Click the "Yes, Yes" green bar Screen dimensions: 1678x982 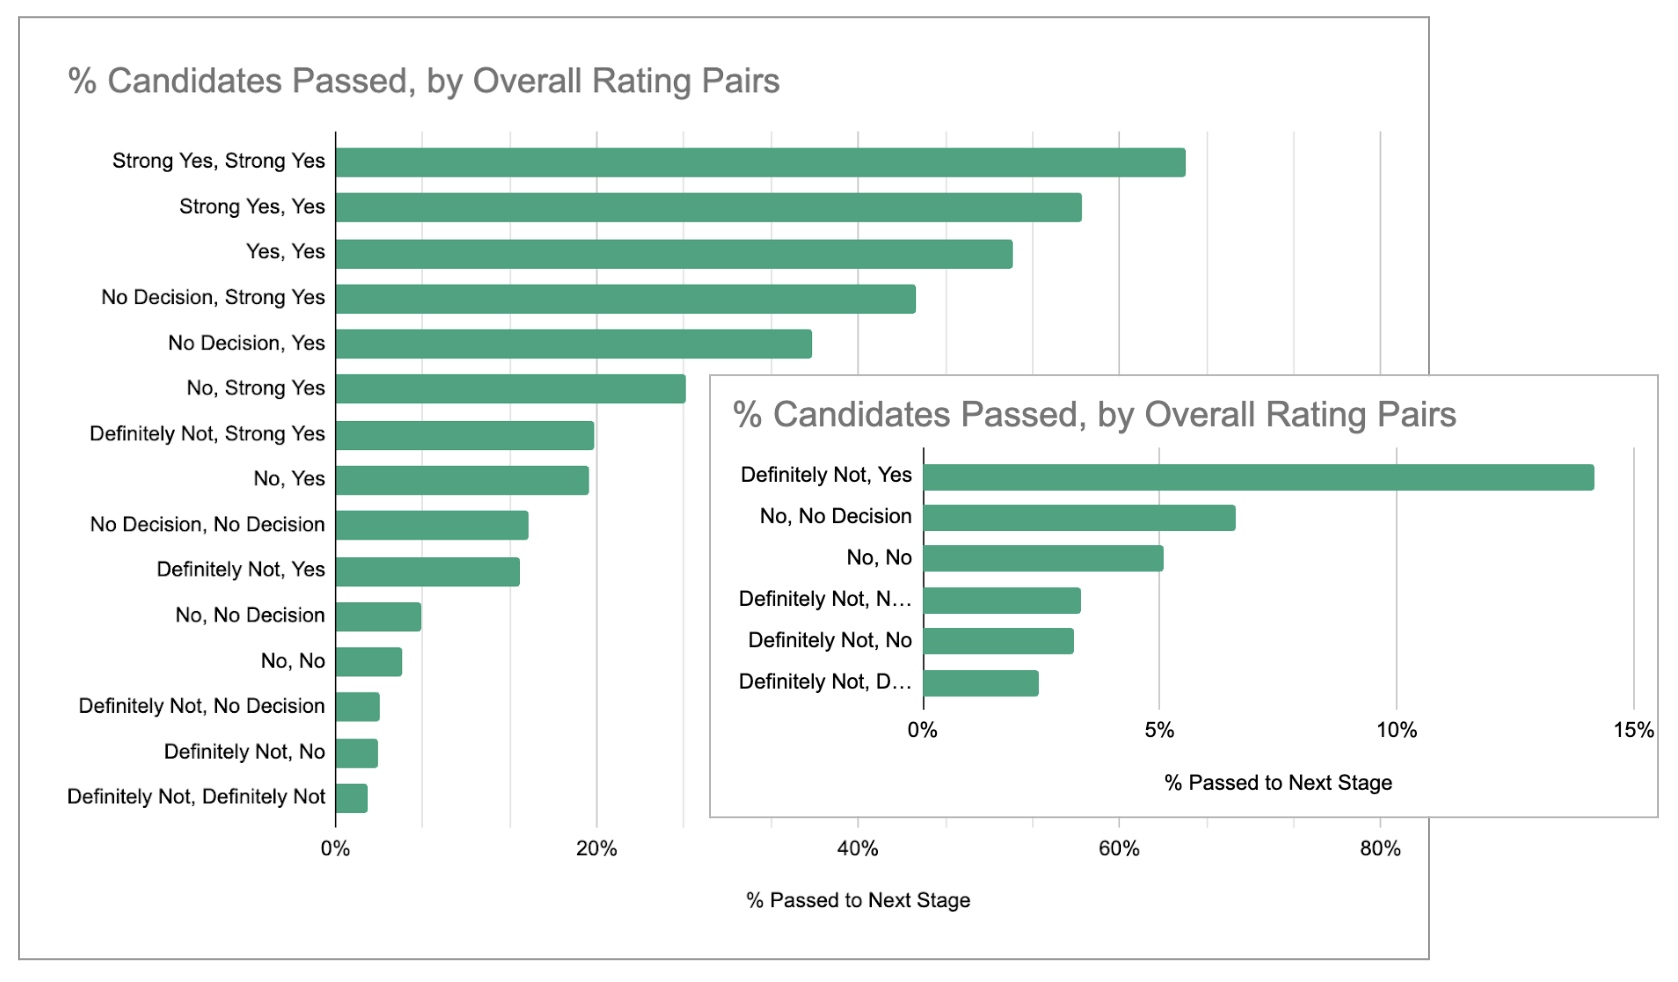673,254
